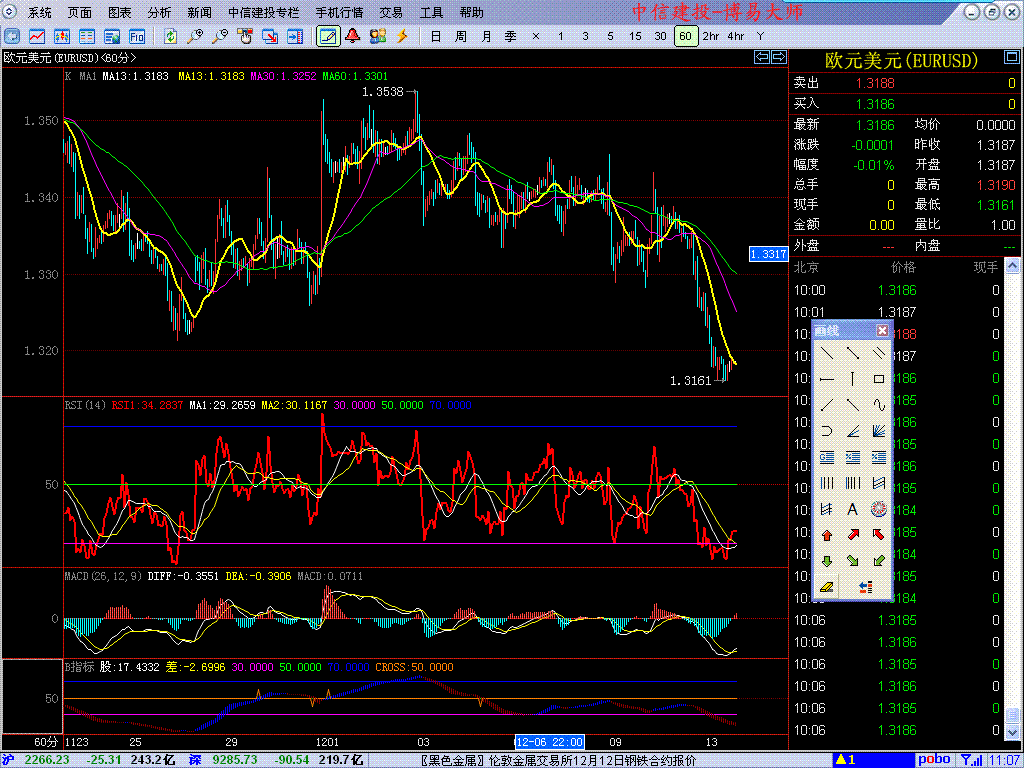Select the 日 daily period button
The width and height of the screenshot is (1024, 768).
(x=435, y=36)
